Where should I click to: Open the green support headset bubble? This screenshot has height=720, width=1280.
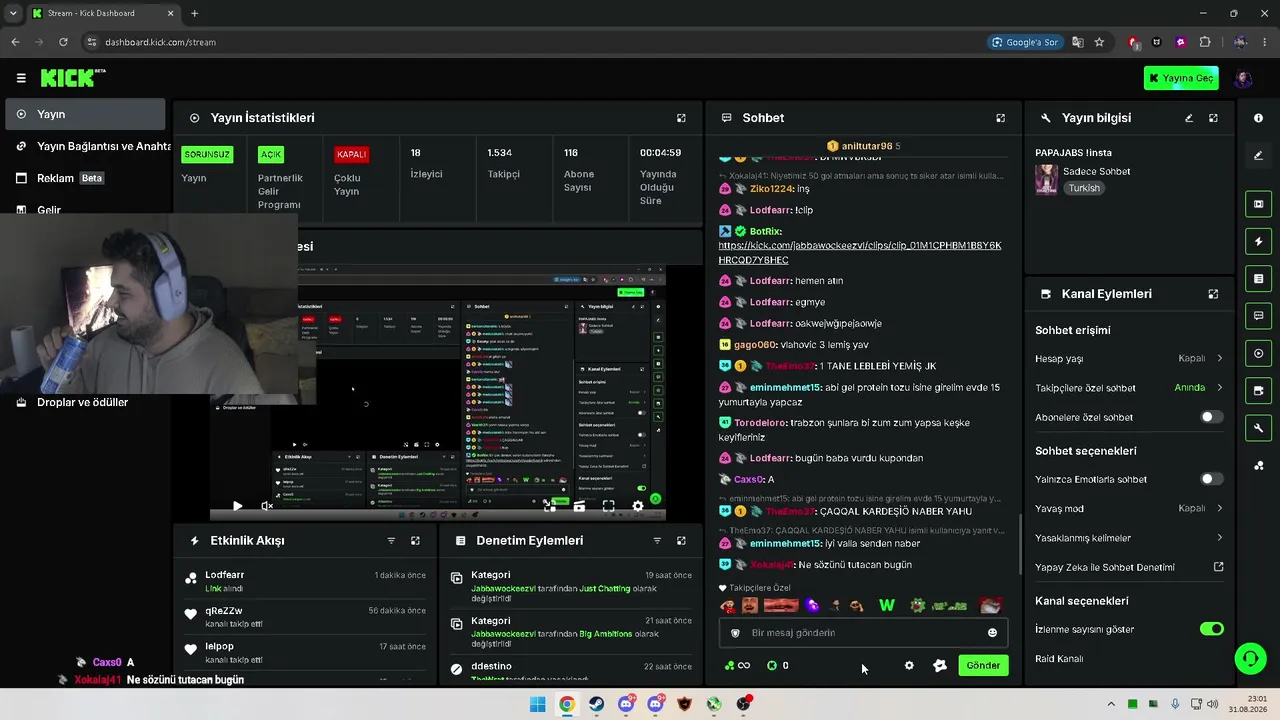(1250, 659)
